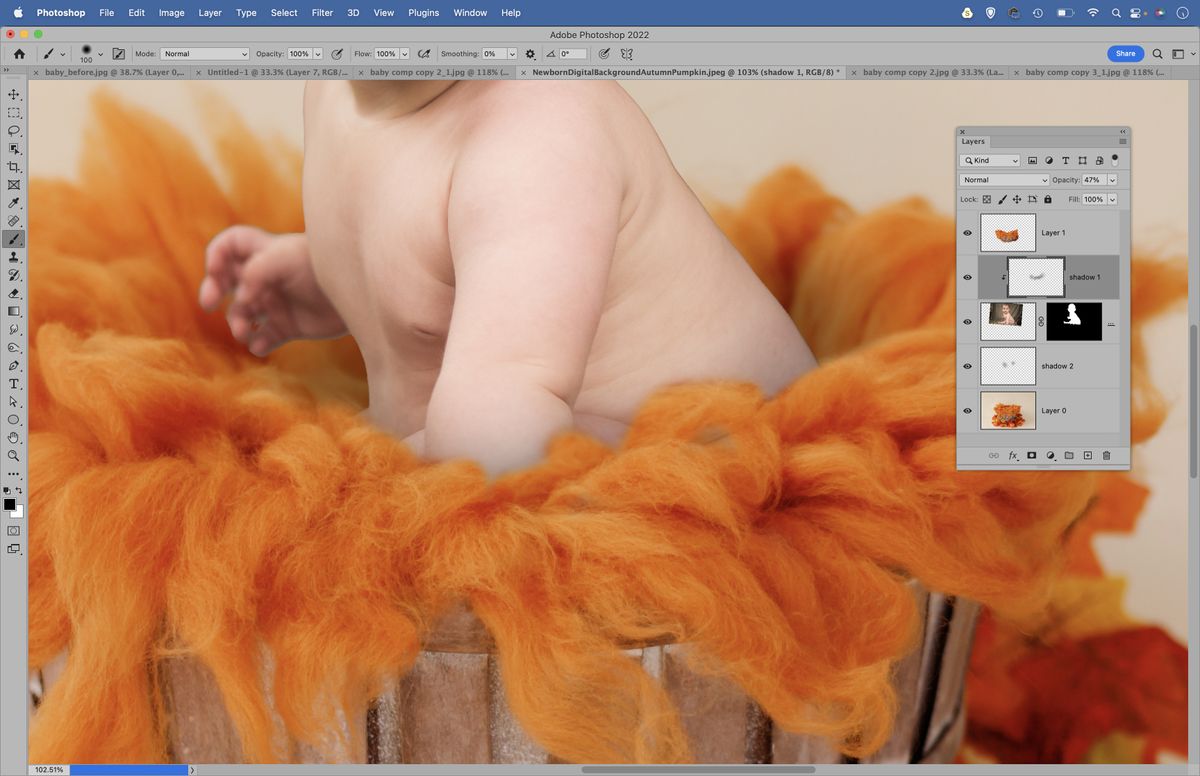Open layer Fill 100% dropdown

tap(1112, 199)
